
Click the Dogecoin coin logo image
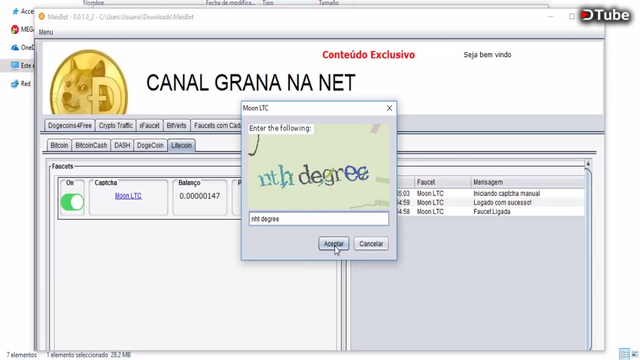(89, 82)
